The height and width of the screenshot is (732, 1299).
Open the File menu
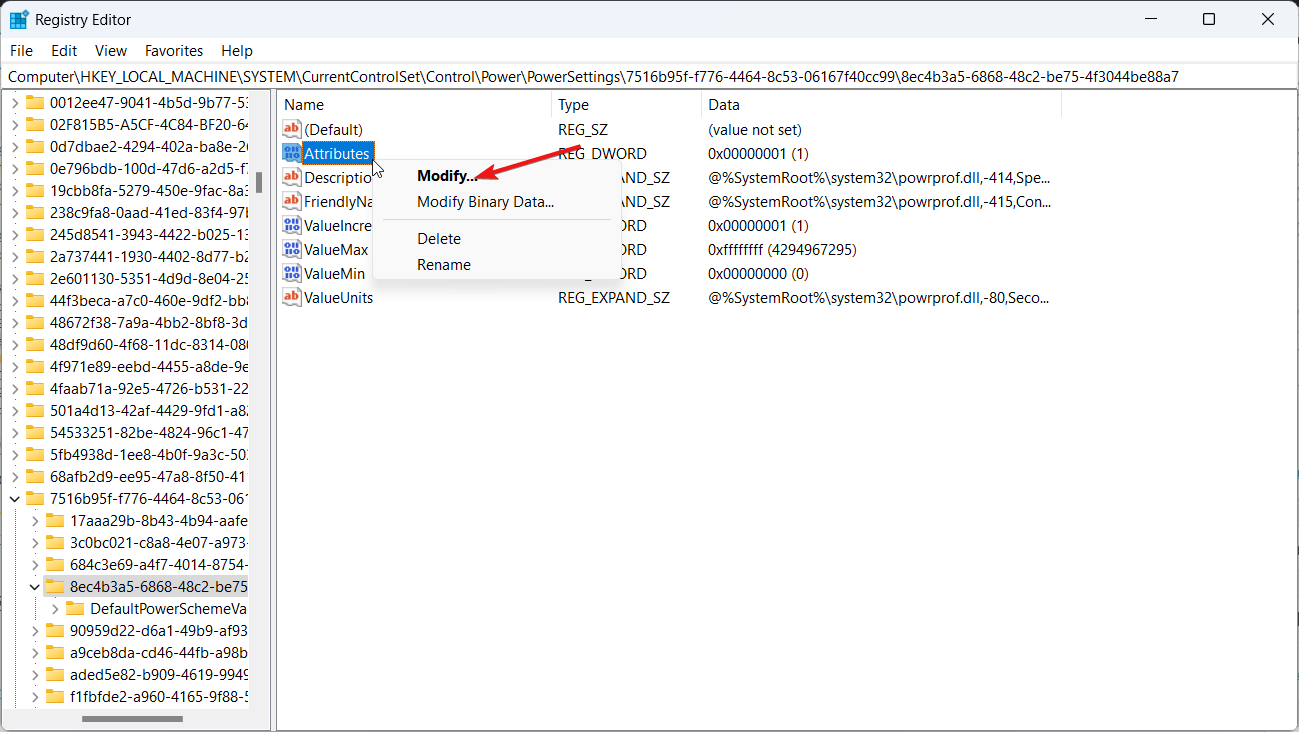pos(21,50)
